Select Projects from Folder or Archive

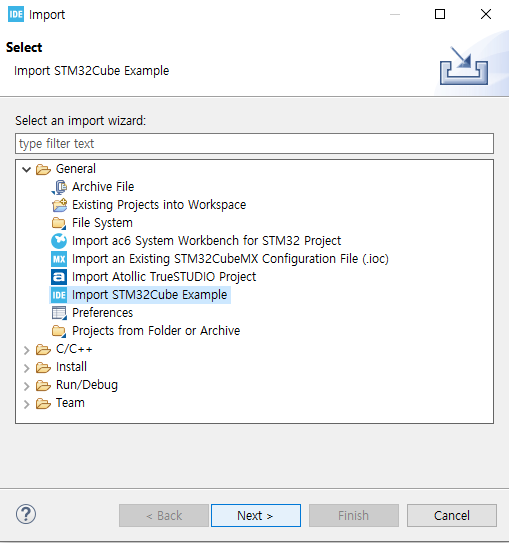(156, 331)
